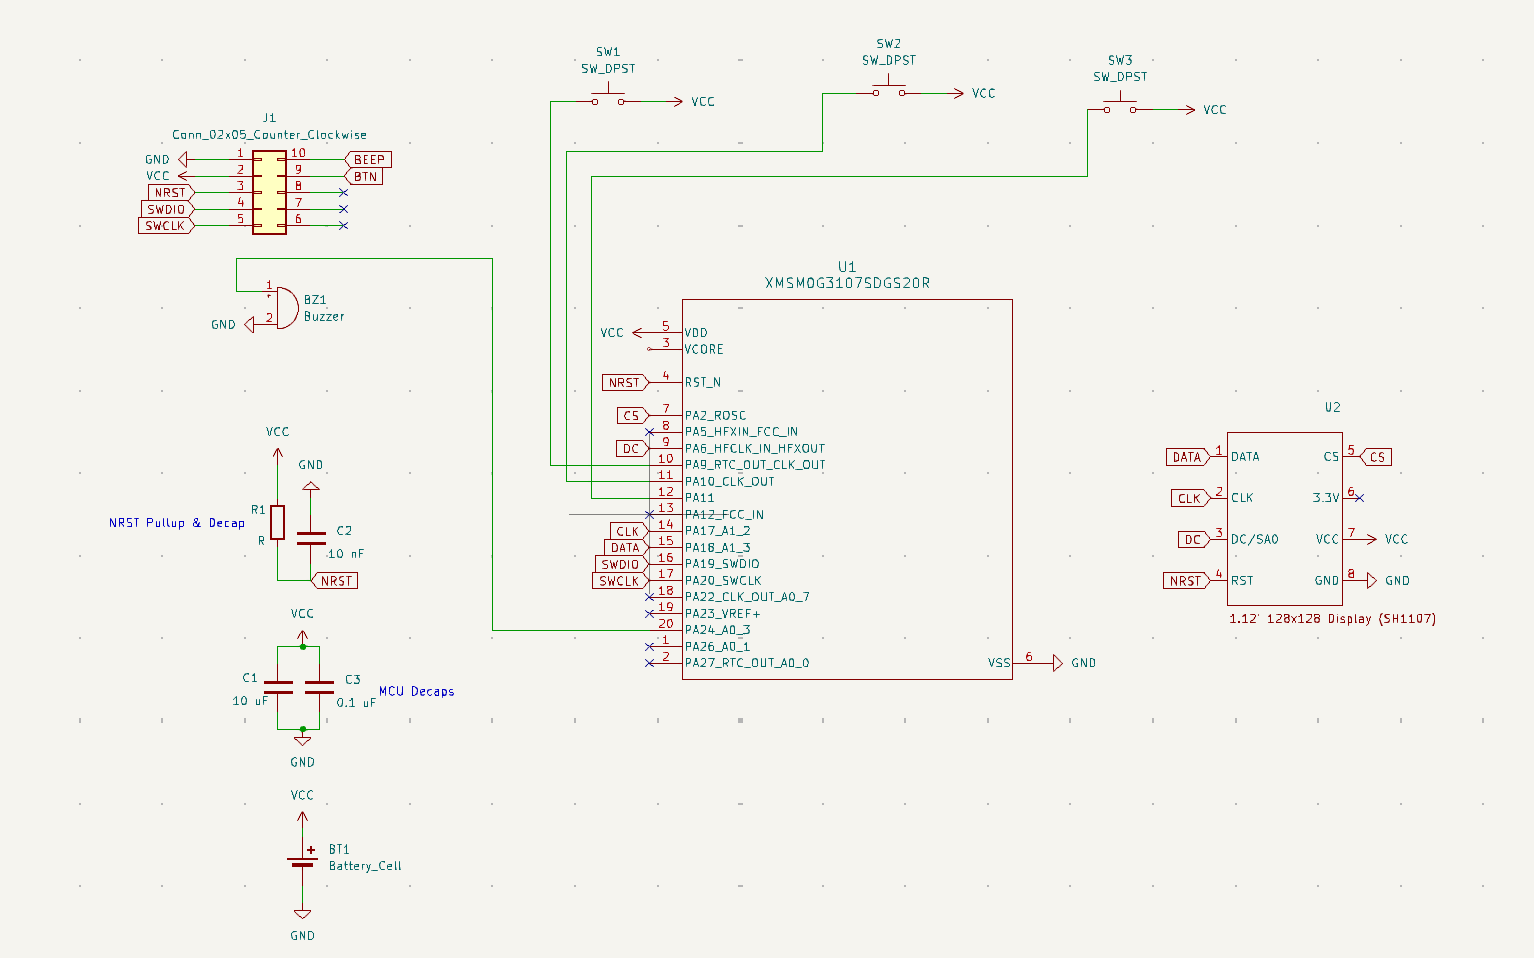Image resolution: width=1534 pixels, height=958 pixels.
Task: Select the DATA label on U2 pin 1
Action: pyautogui.click(x=1189, y=456)
